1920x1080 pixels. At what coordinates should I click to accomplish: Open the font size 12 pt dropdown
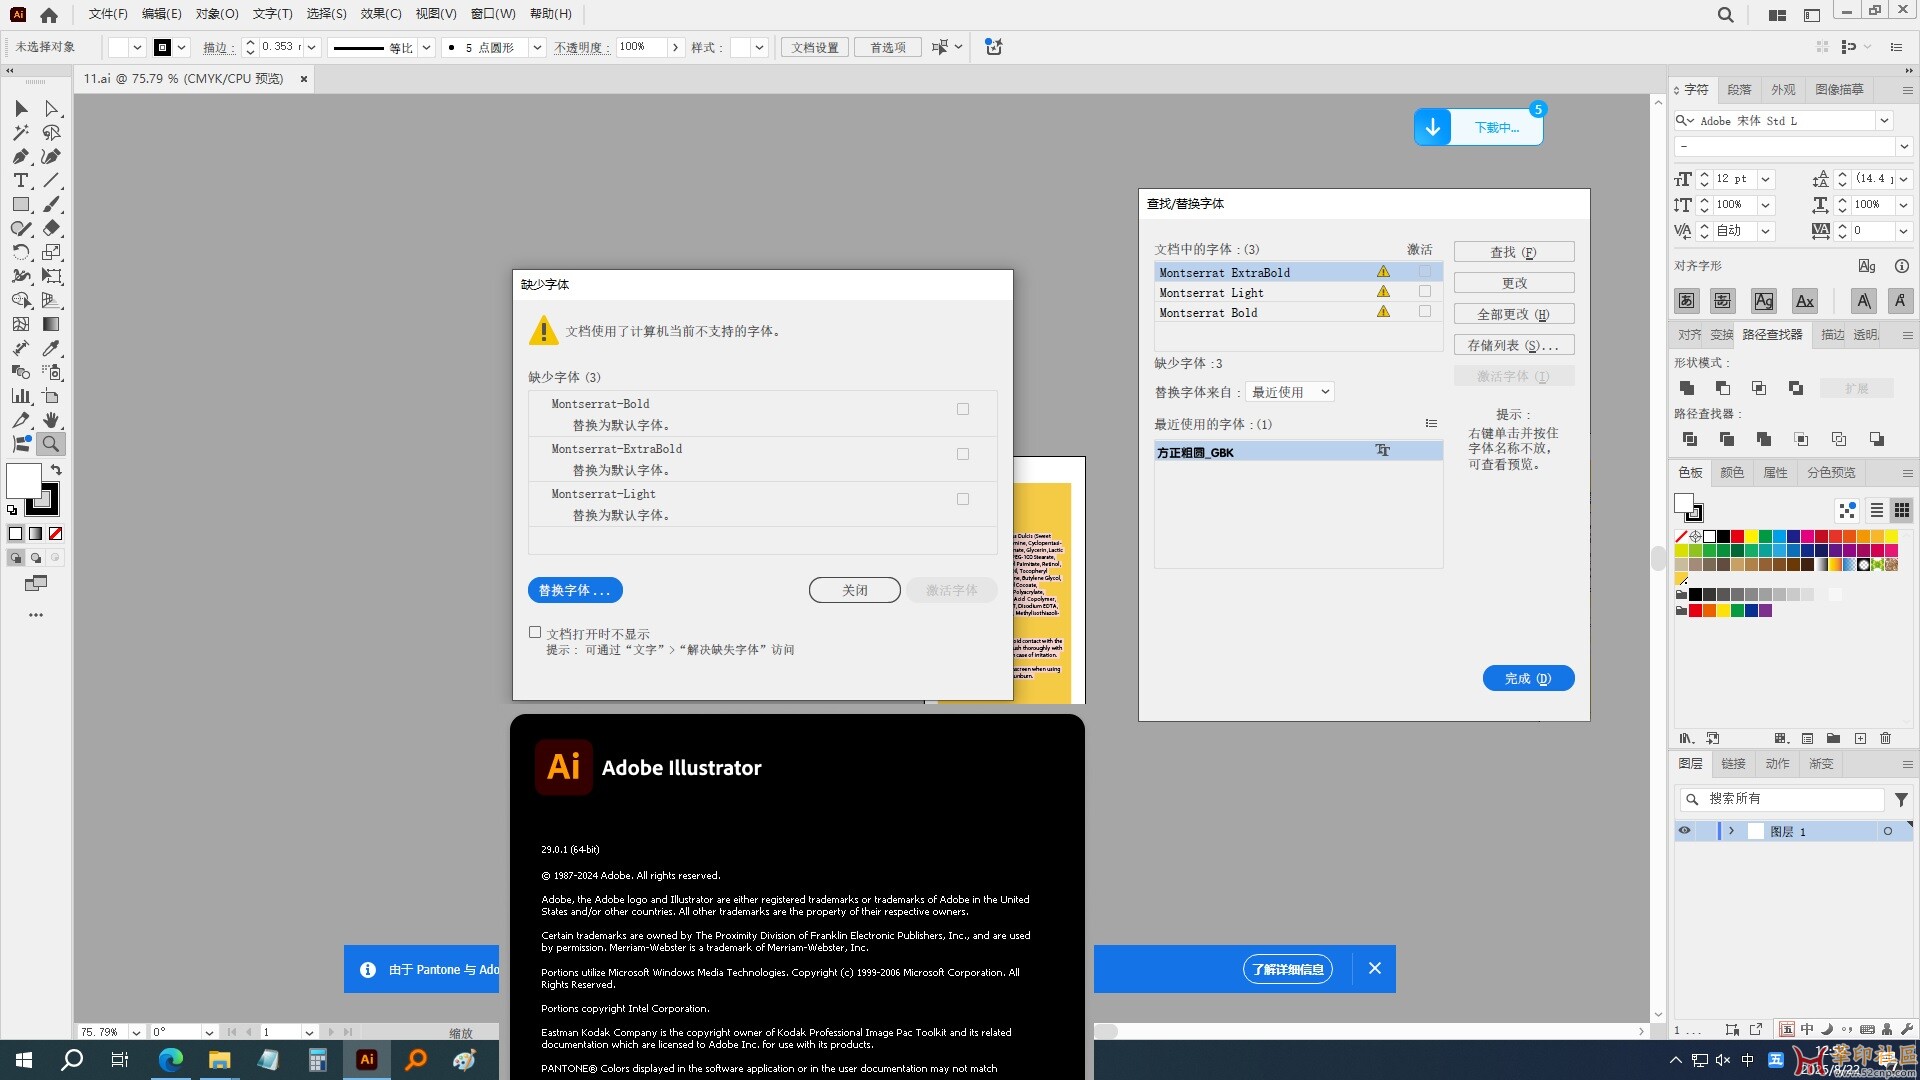(1765, 179)
